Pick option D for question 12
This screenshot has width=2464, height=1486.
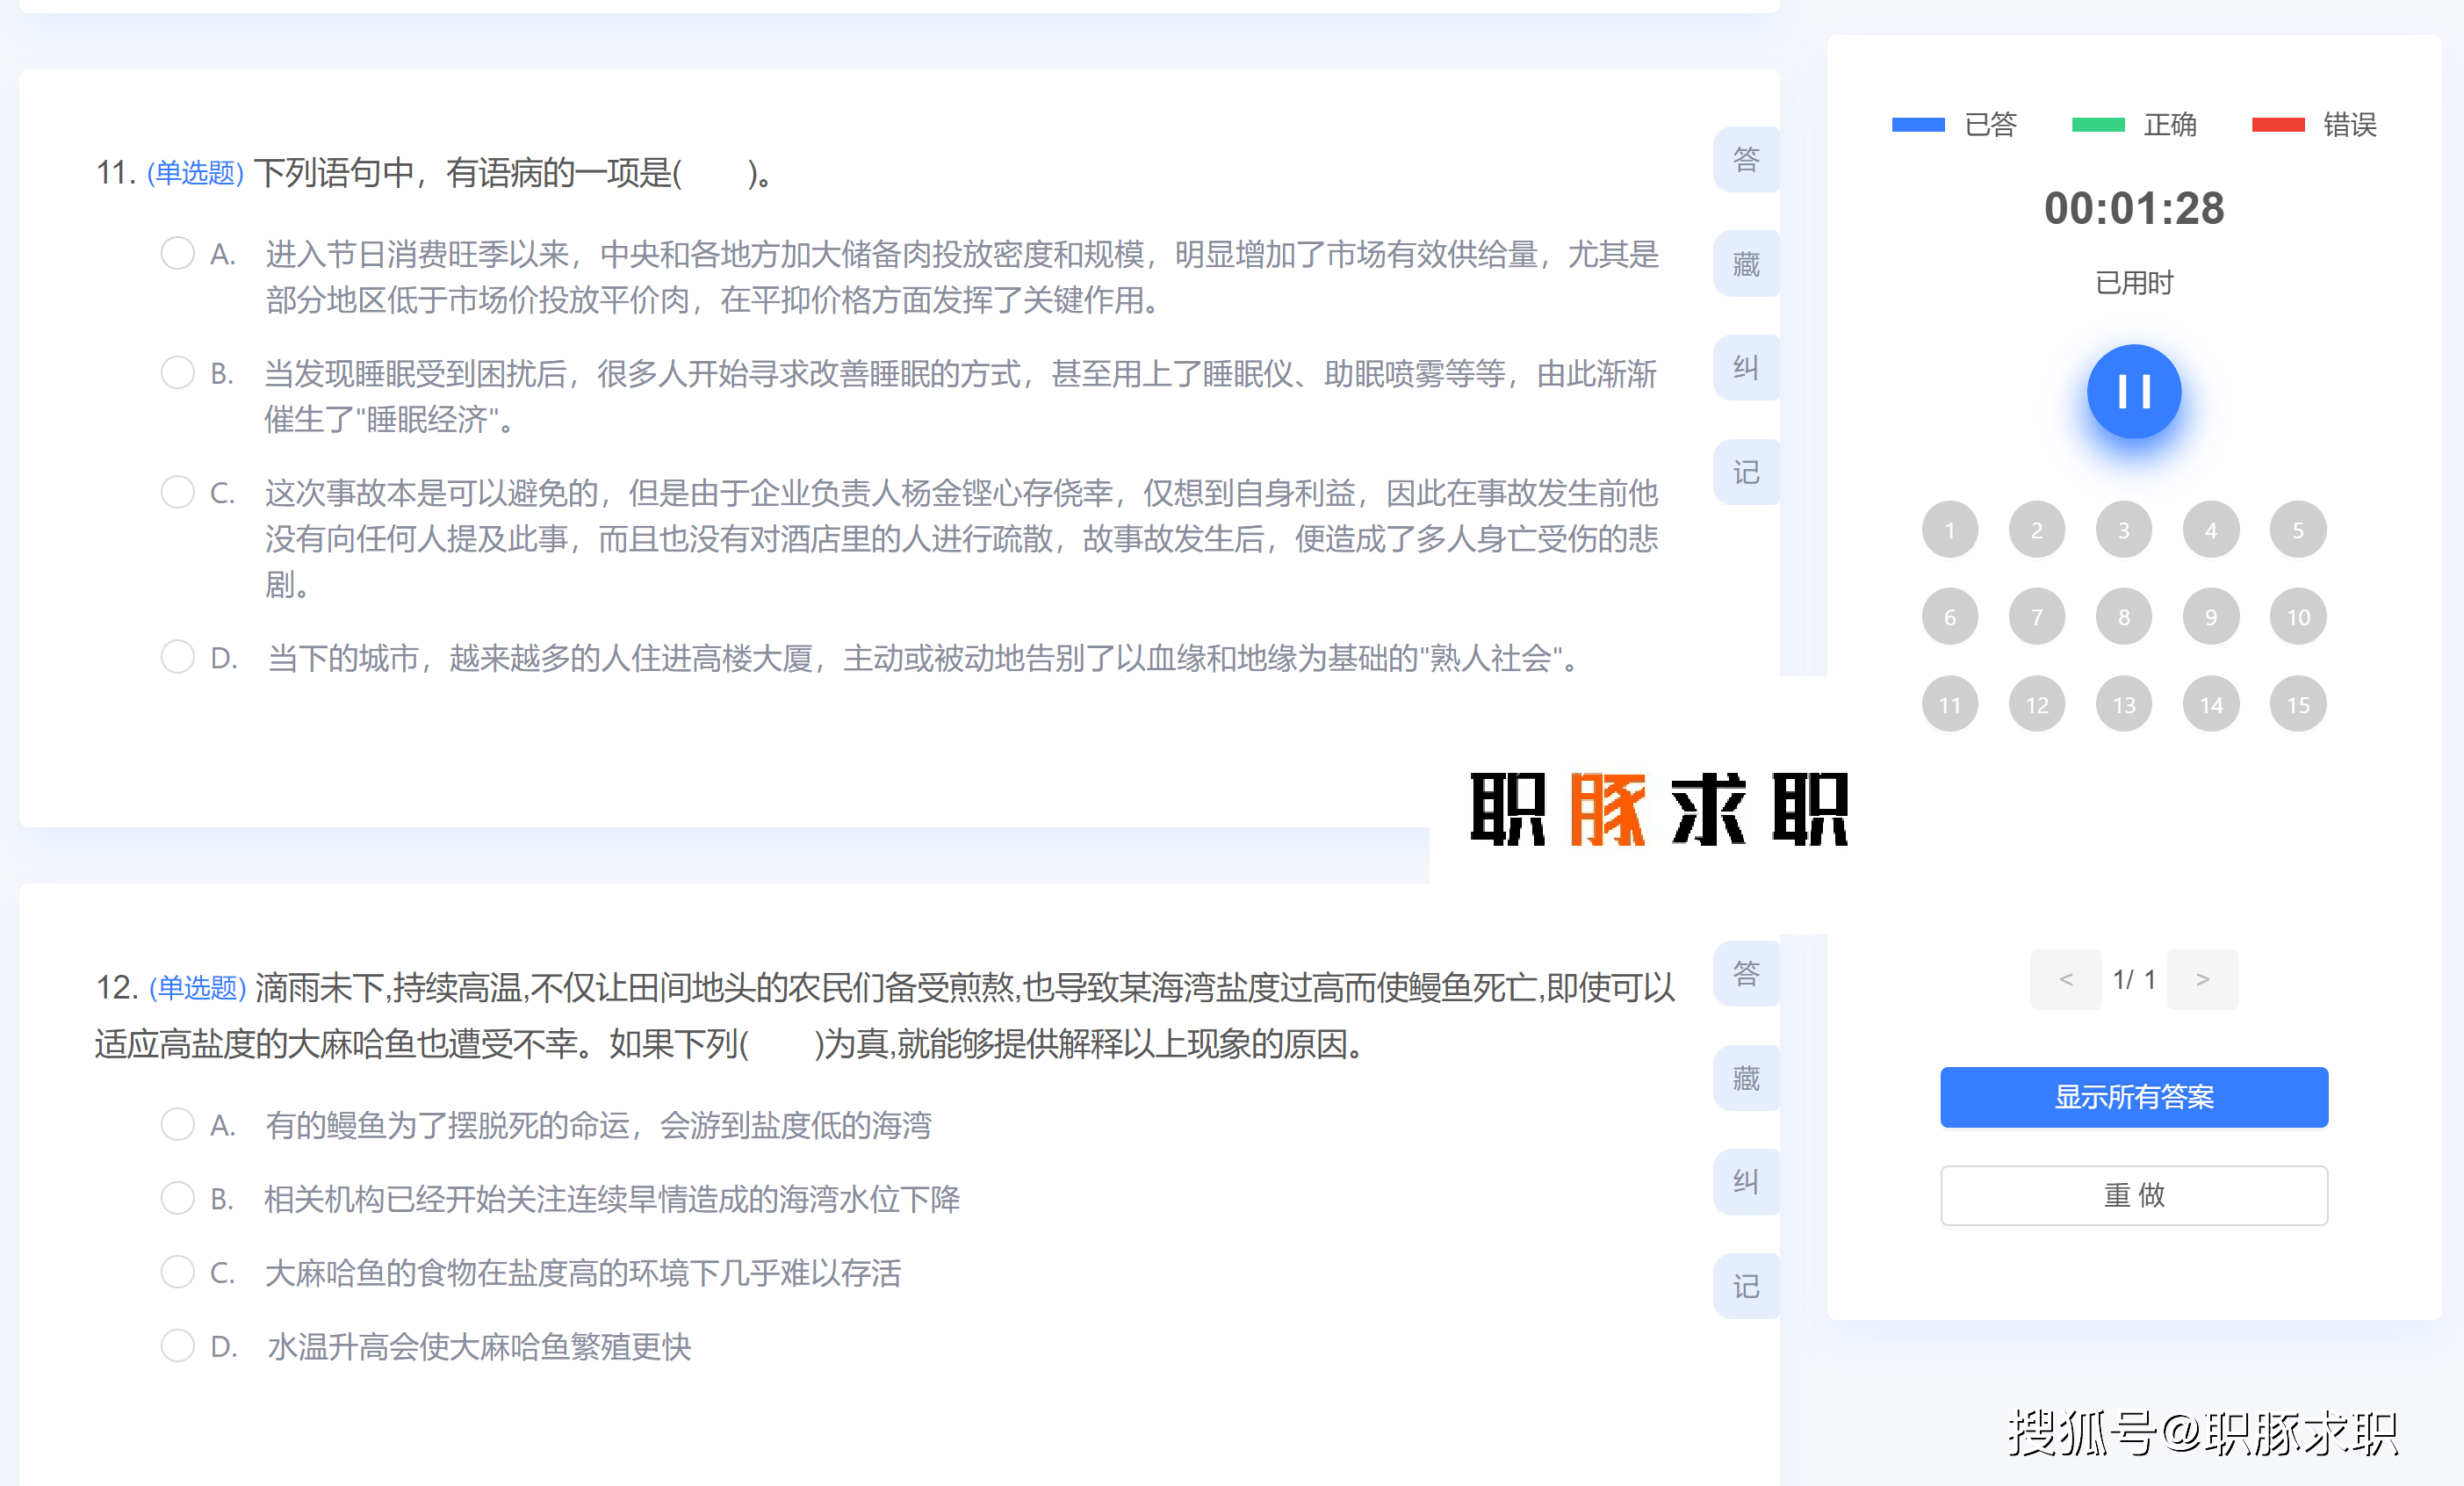click(178, 1346)
